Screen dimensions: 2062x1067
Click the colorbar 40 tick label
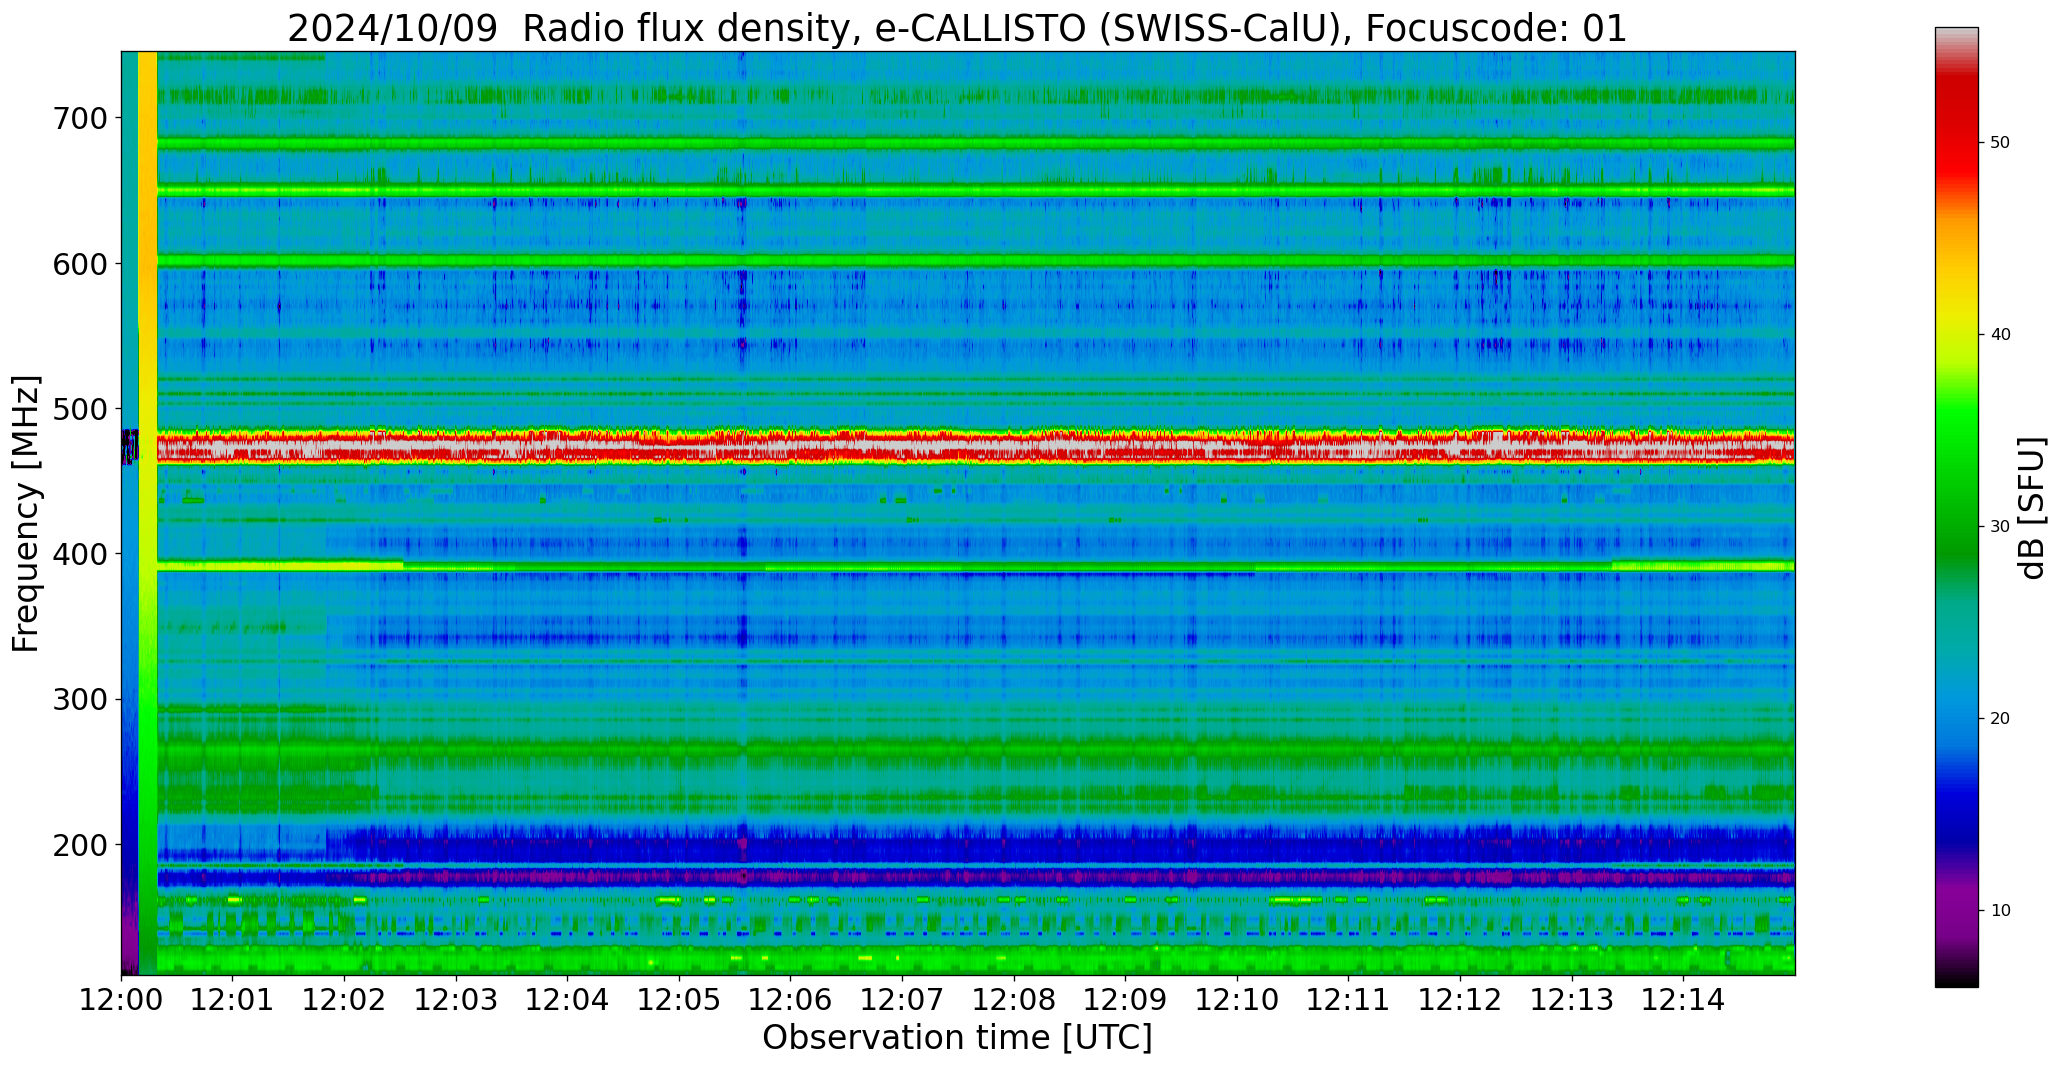point(2000,335)
